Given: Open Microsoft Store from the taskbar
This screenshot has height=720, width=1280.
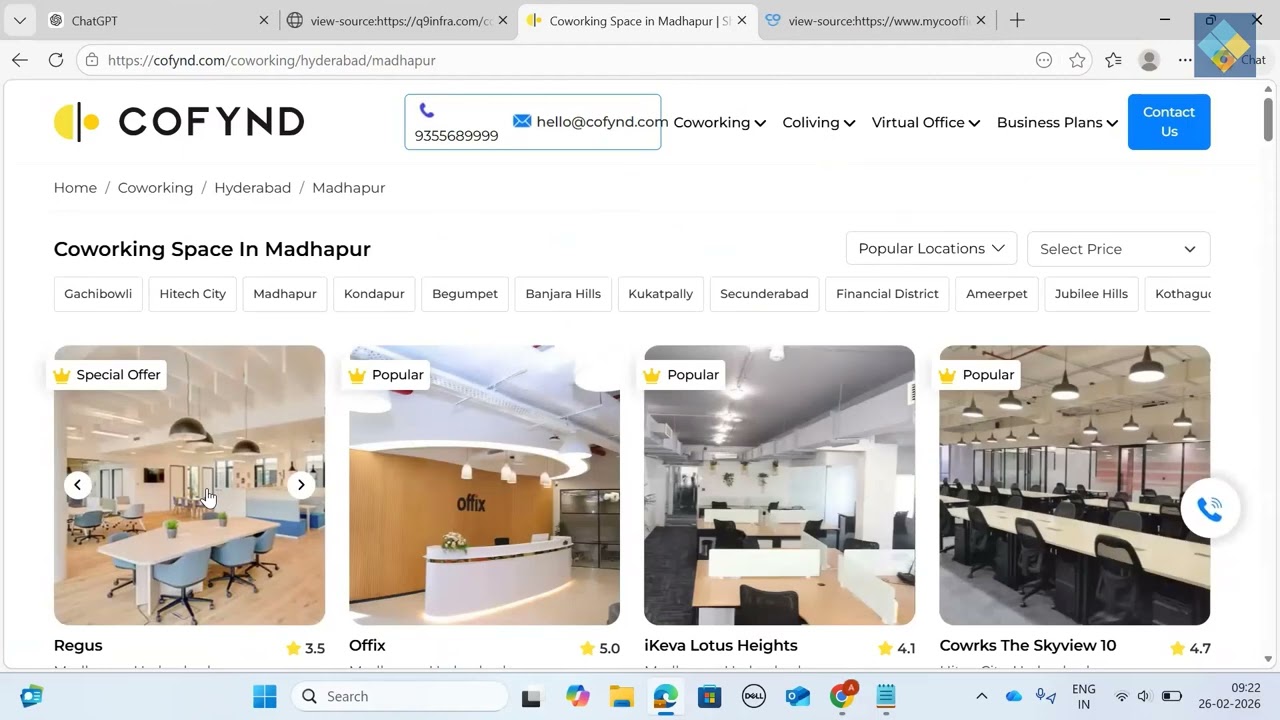Looking at the screenshot, I should click(709, 696).
